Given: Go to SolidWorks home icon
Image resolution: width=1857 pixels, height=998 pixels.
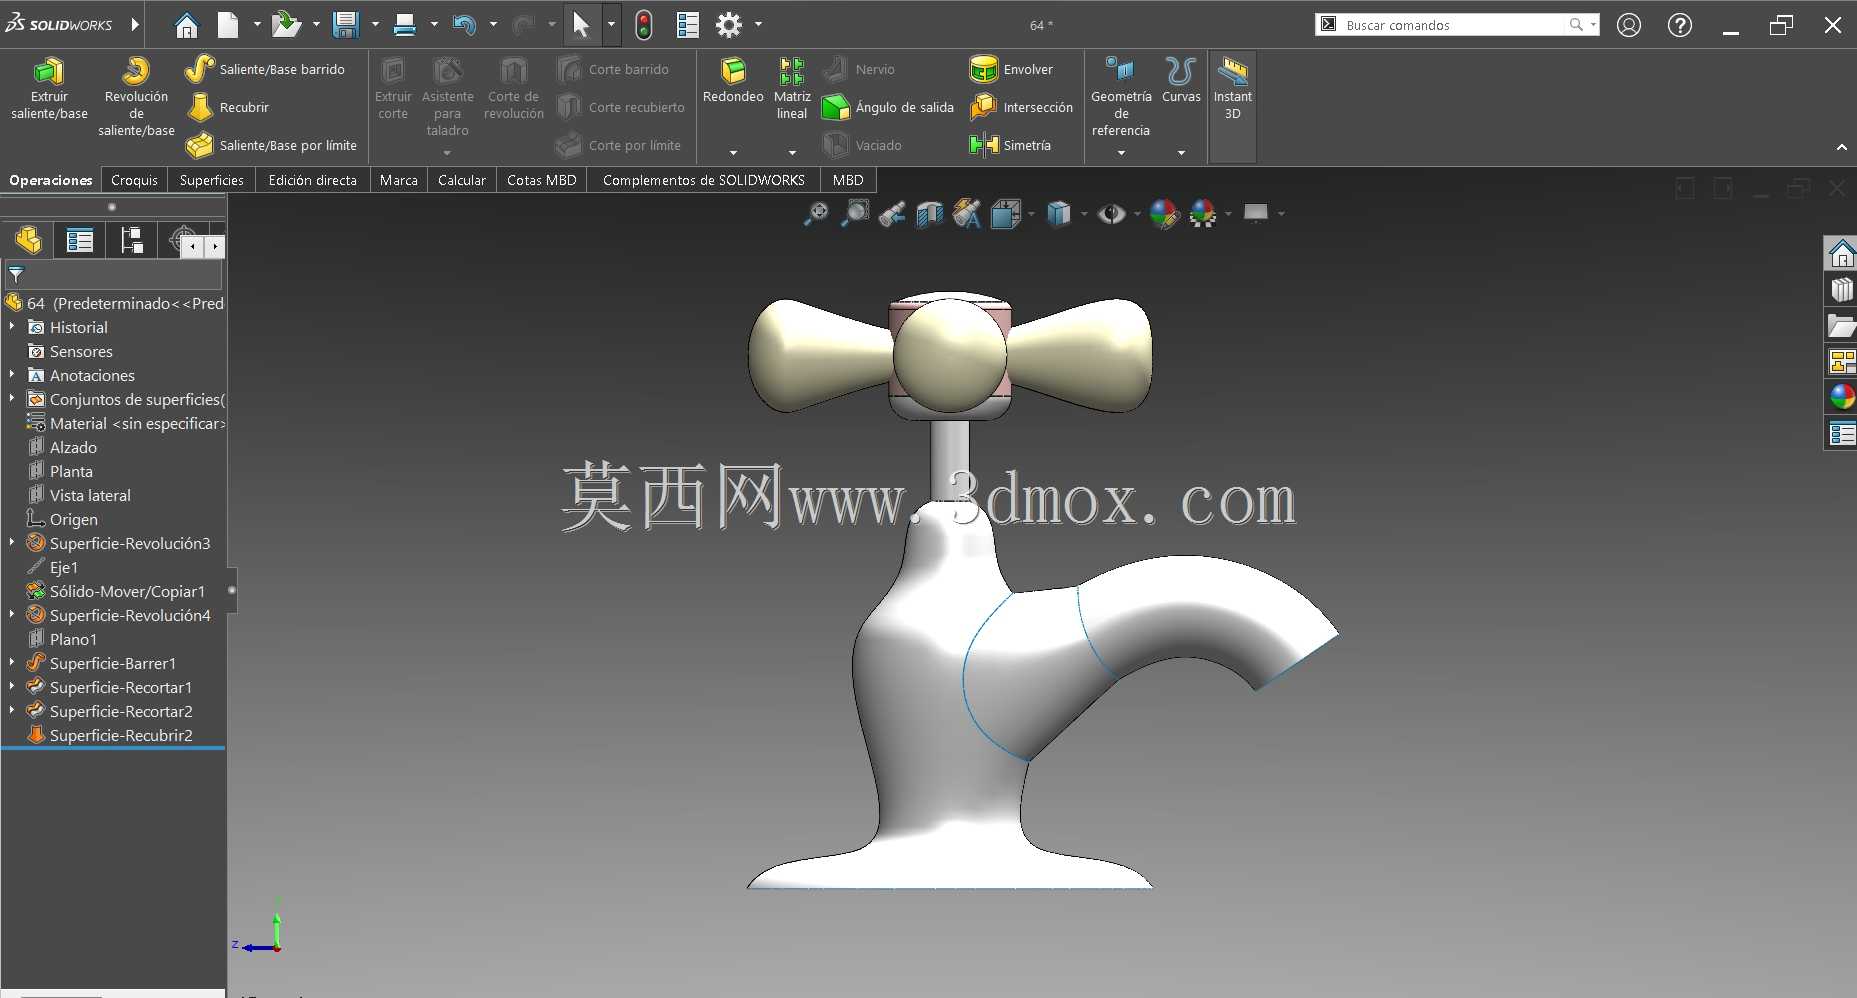Looking at the screenshot, I should tap(186, 25).
